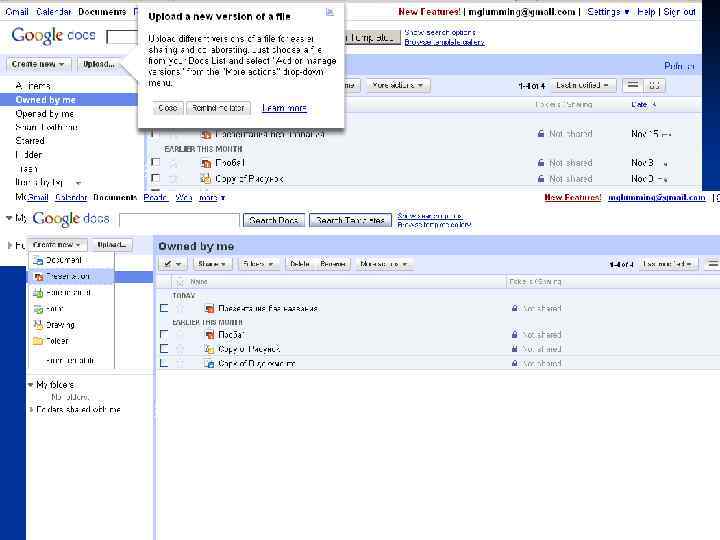Image resolution: width=720 pixels, height=540 pixels.
Task: Open Learn more link in upload popup
Action: tap(284, 108)
